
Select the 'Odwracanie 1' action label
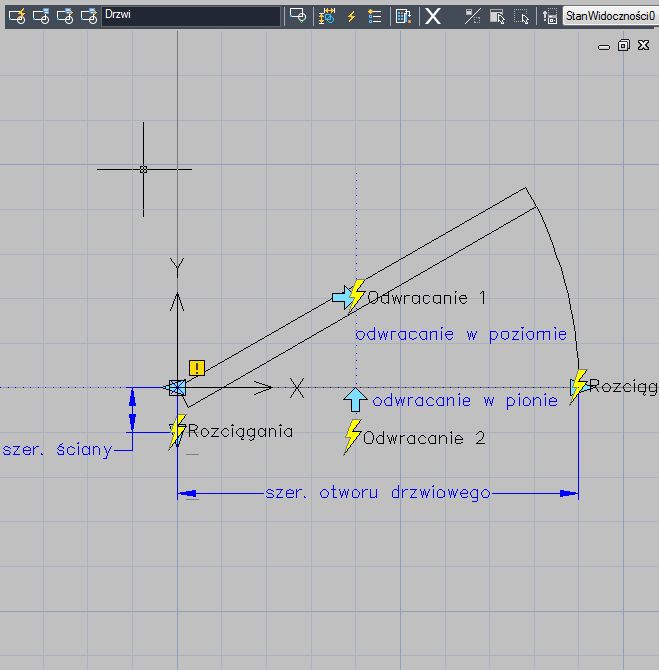[x=427, y=298]
